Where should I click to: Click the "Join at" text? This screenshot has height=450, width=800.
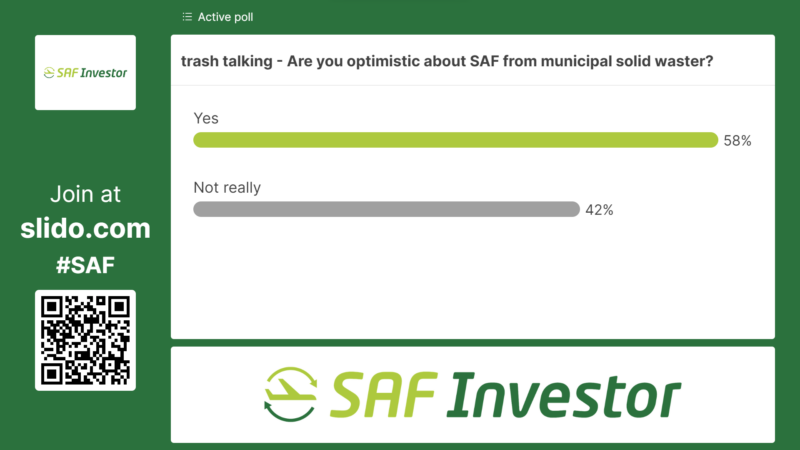[x=85, y=194]
